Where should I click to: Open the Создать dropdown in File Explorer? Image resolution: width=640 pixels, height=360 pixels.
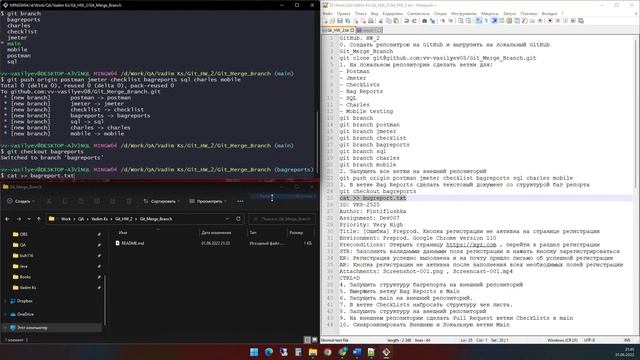point(20,201)
